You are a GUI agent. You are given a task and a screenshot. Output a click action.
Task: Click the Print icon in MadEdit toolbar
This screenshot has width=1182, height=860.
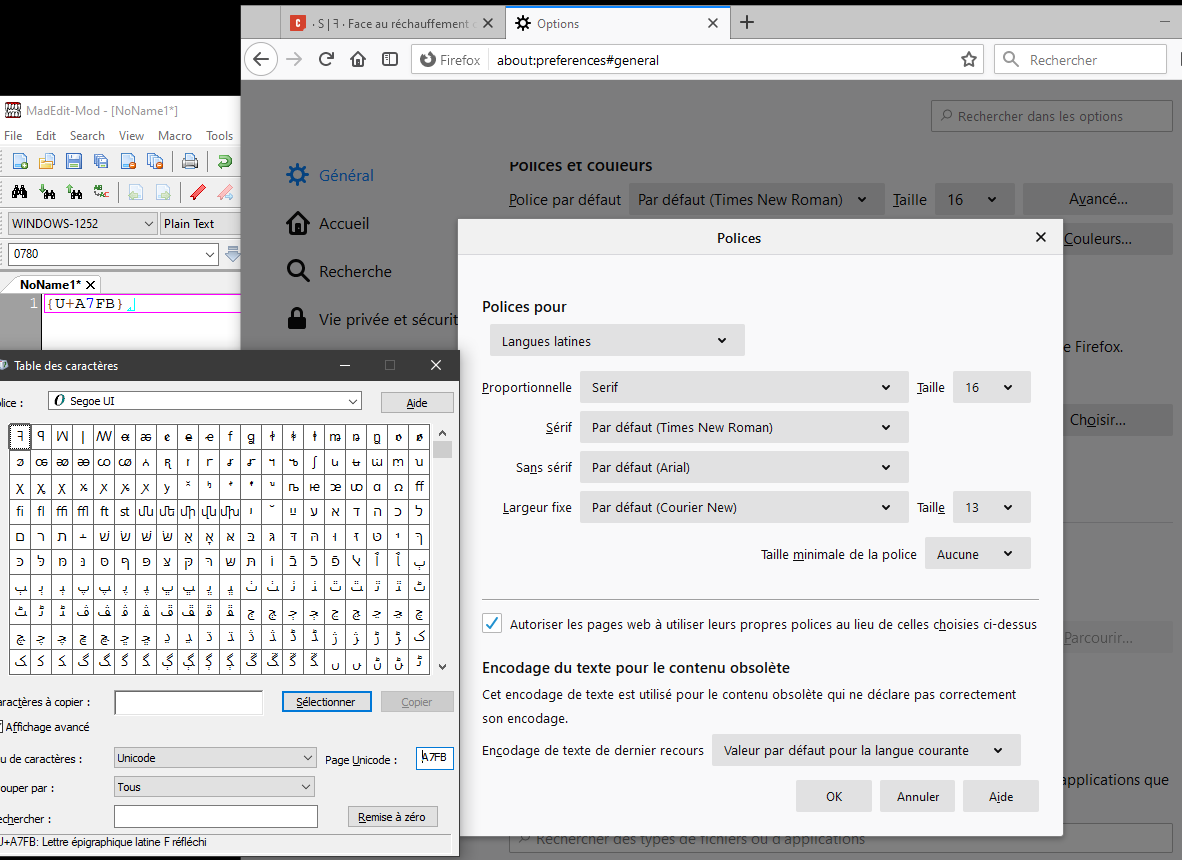[x=189, y=162]
